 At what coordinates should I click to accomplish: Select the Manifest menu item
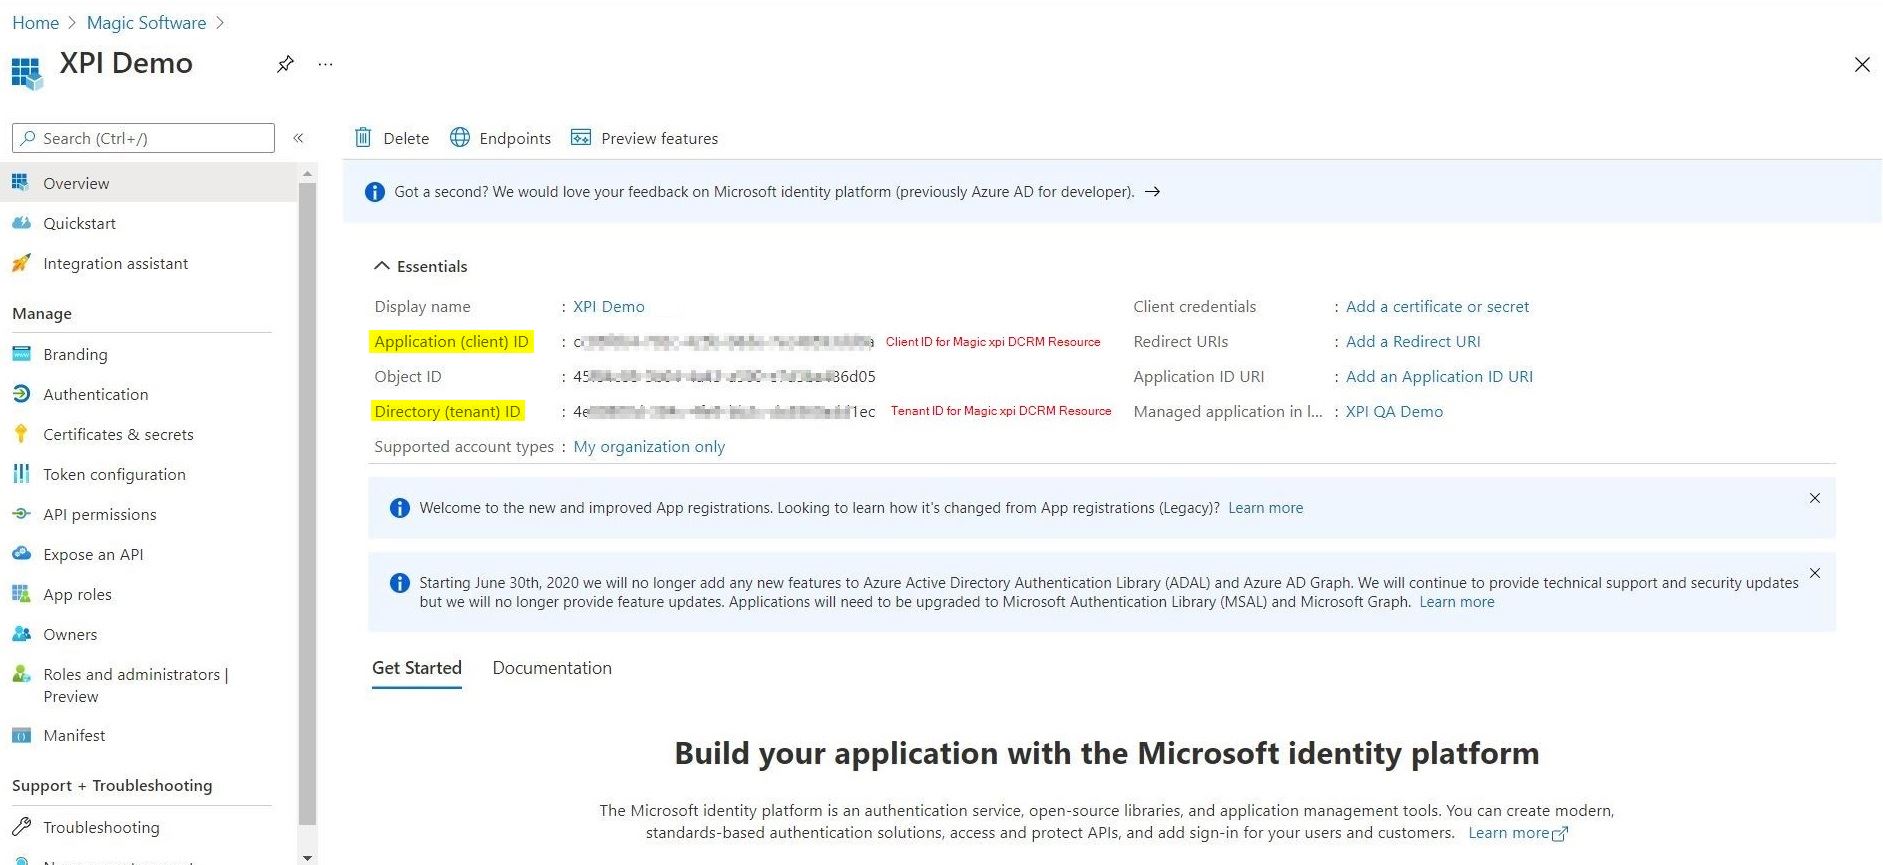[149, 735]
